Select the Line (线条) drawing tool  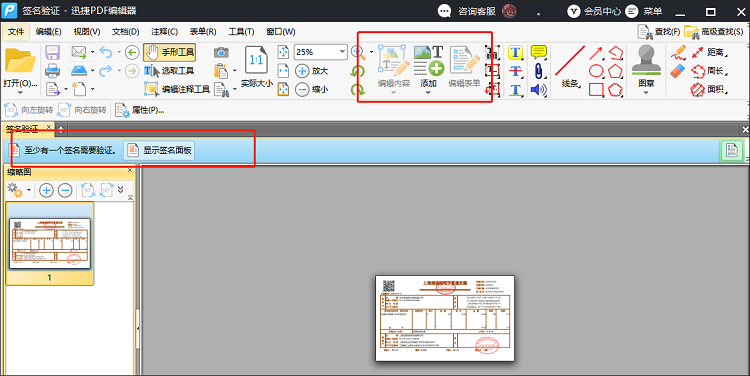tap(570, 66)
